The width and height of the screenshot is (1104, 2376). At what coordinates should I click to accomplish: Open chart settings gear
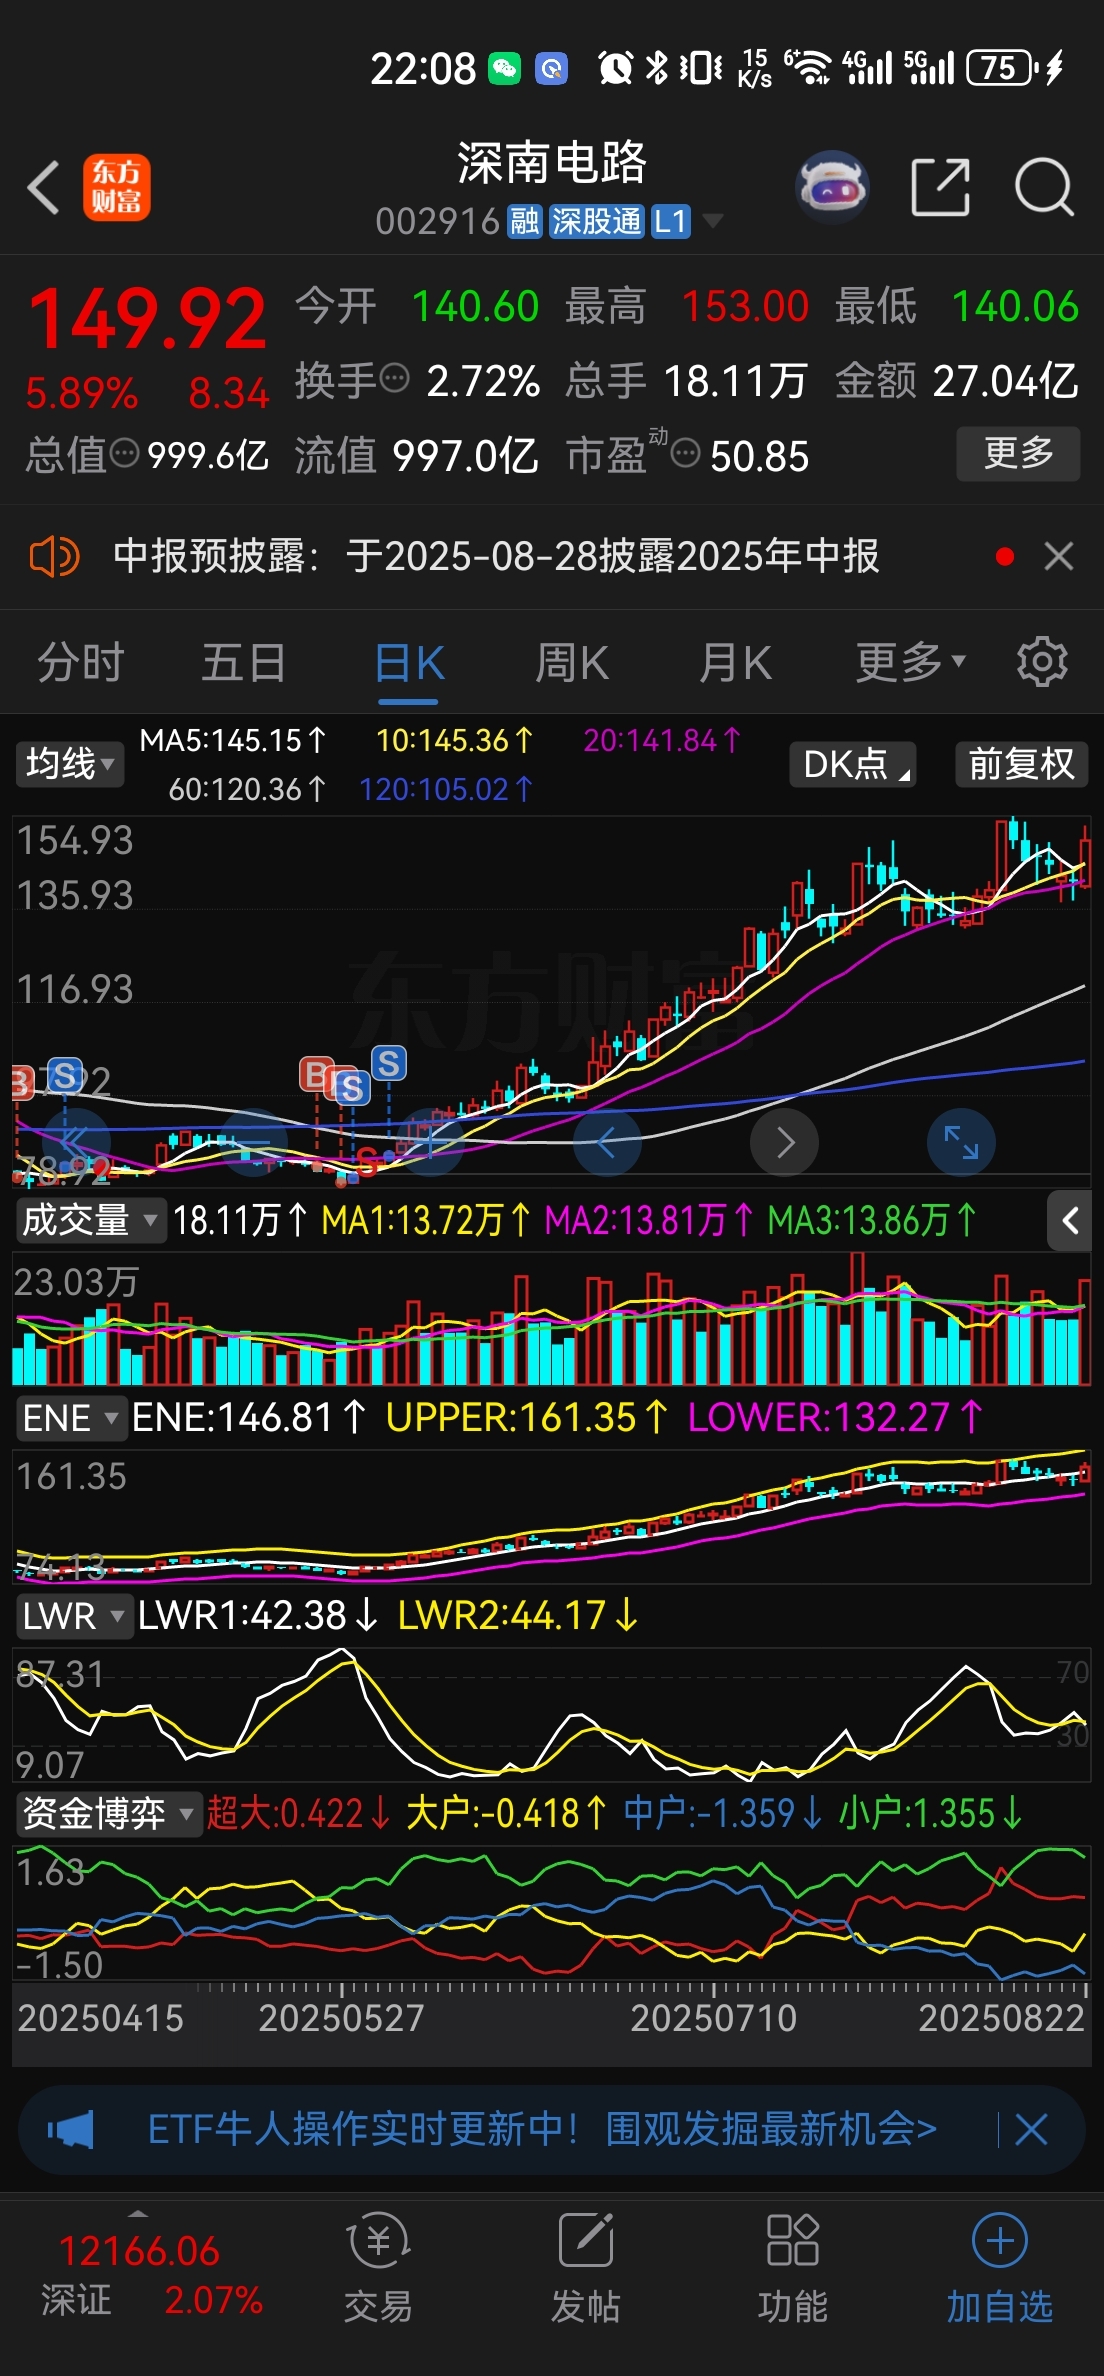1042,661
